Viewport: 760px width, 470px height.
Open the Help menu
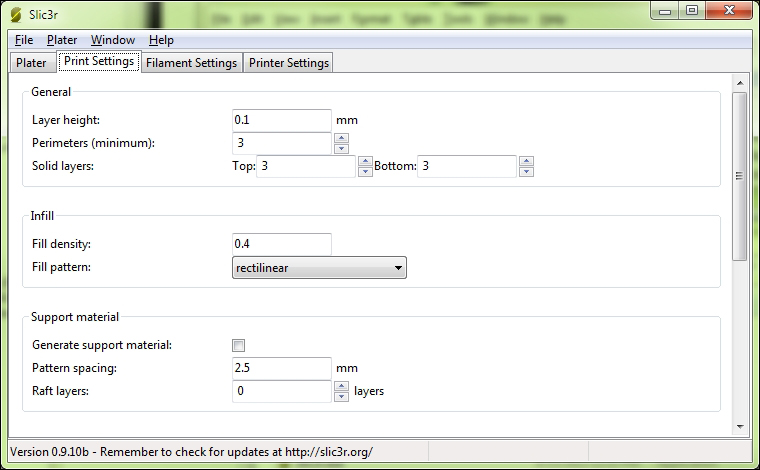click(161, 40)
